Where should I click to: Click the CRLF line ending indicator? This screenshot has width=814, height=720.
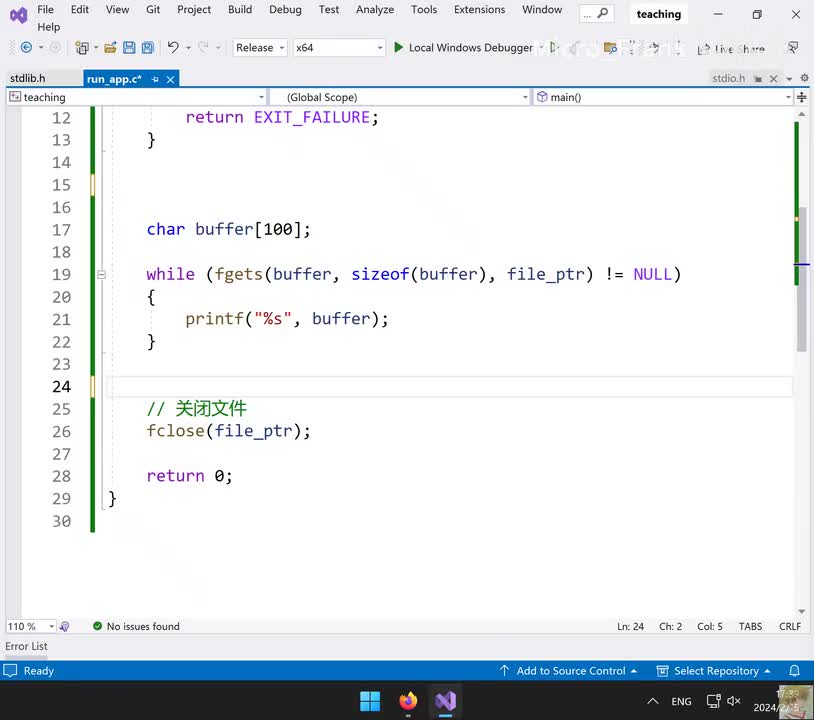790,626
